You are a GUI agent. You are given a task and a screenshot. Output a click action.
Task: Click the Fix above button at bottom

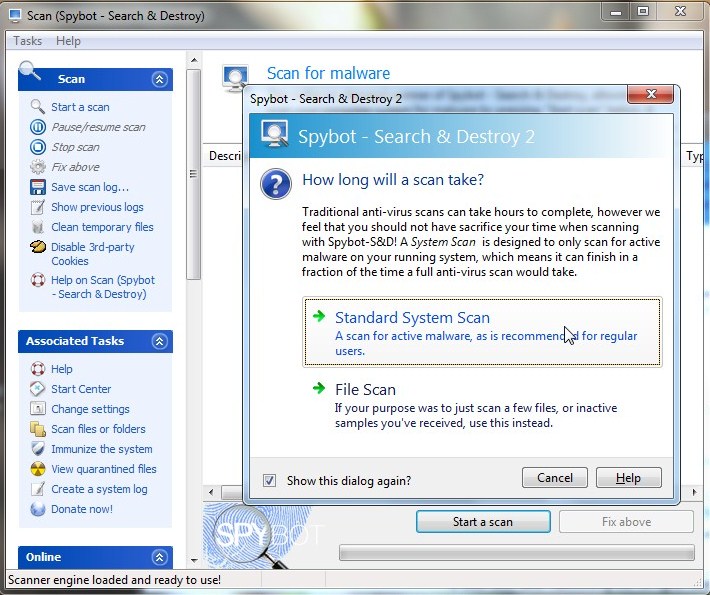[626, 522]
